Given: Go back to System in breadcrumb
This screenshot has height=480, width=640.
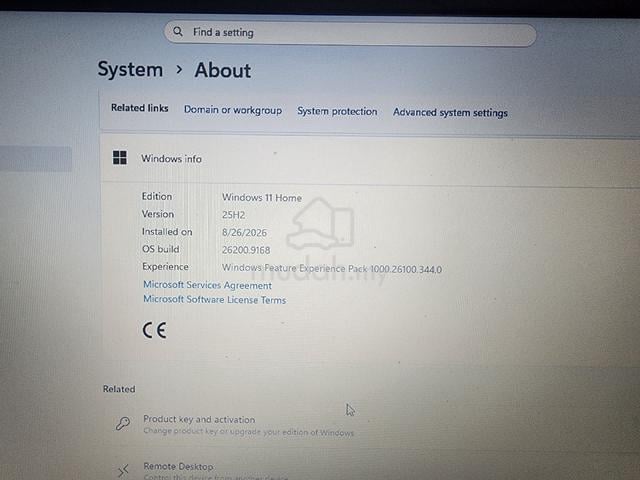Looking at the screenshot, I should click(130, 69).
